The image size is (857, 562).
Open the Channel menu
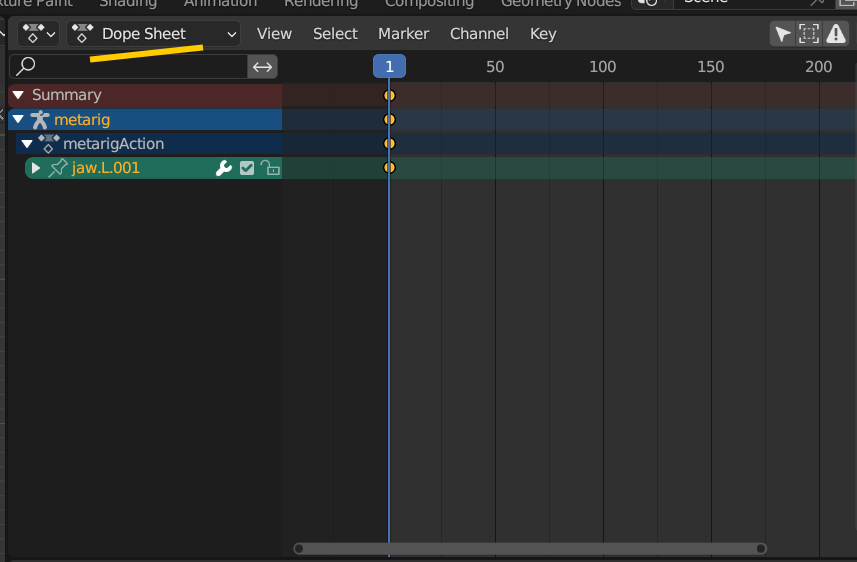coord(479,34)
